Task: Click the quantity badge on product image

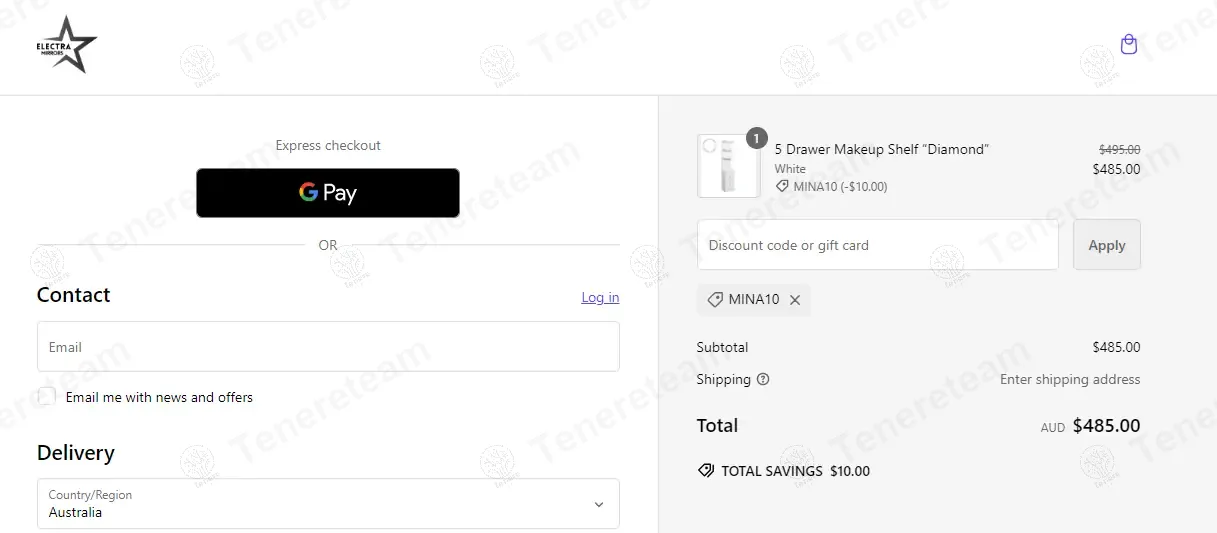Action: point(756,138)
